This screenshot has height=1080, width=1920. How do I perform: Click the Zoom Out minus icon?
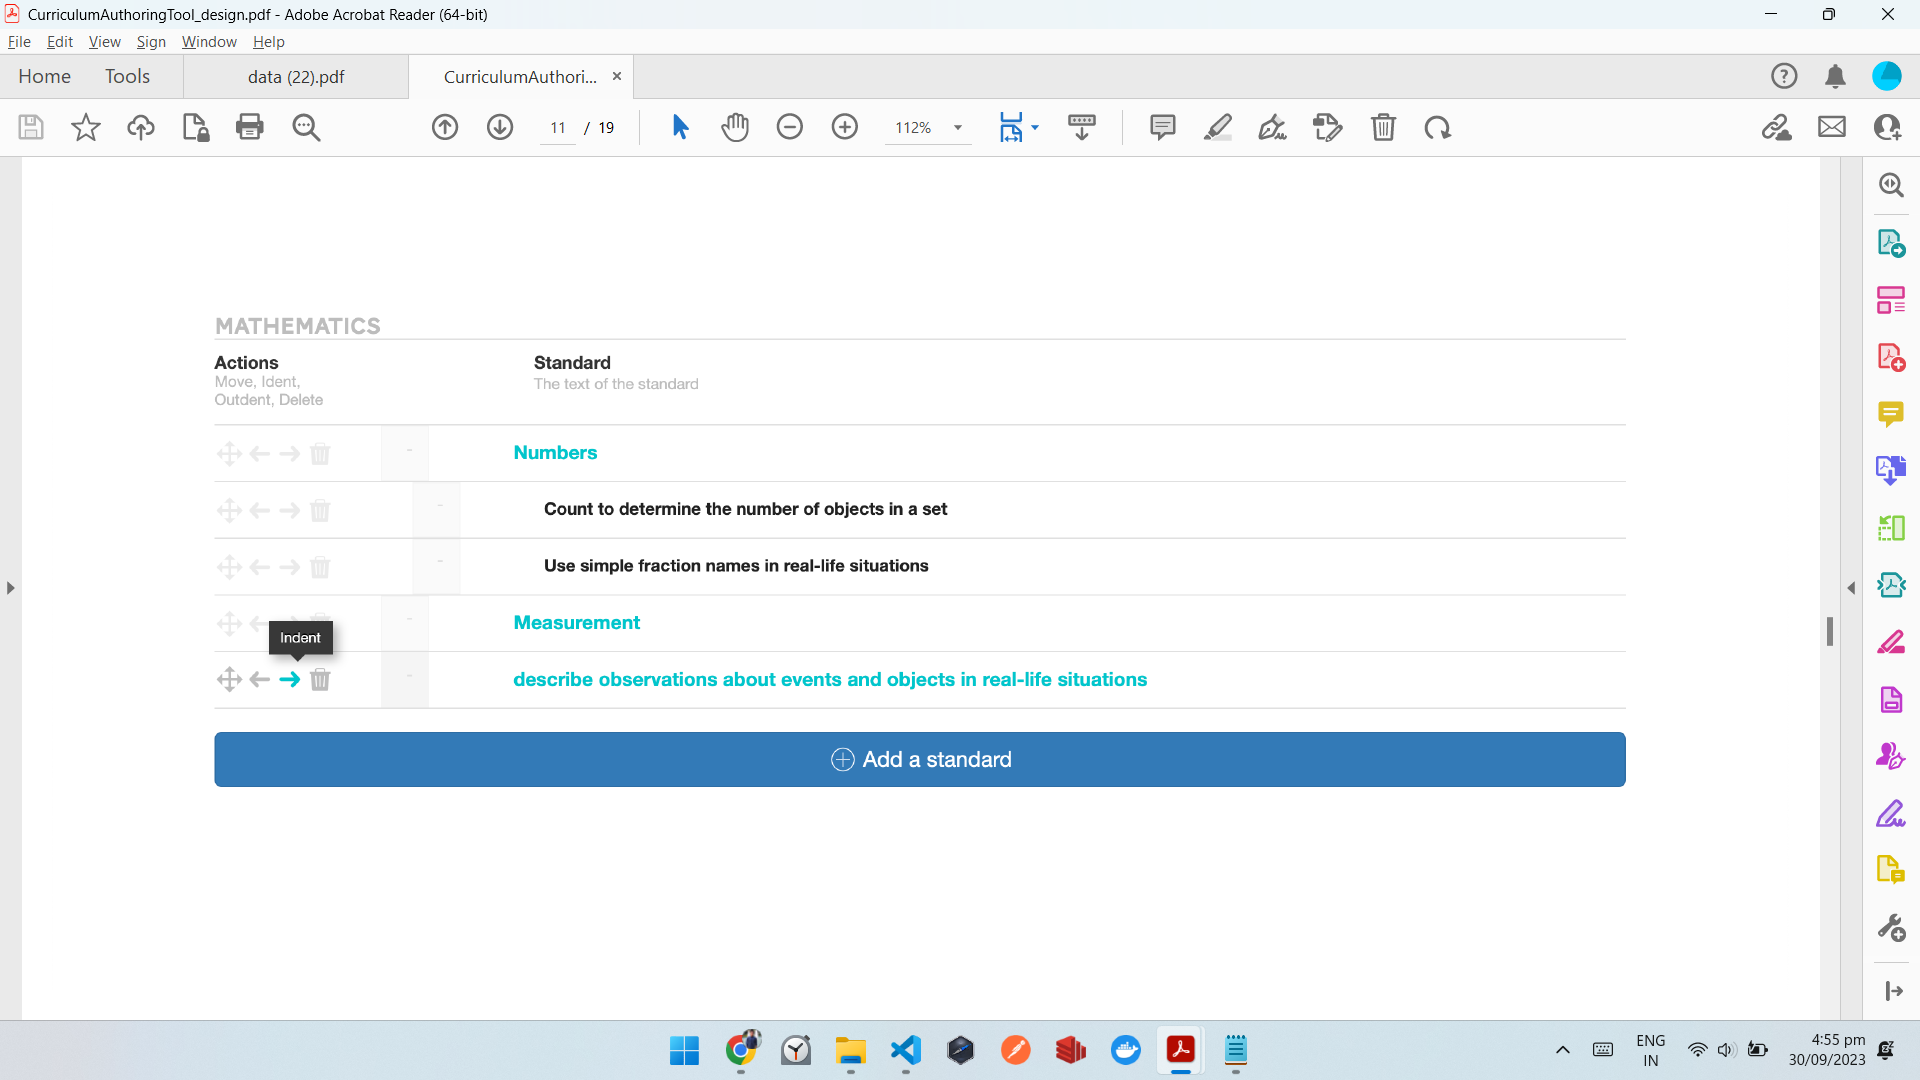[790, 127]
